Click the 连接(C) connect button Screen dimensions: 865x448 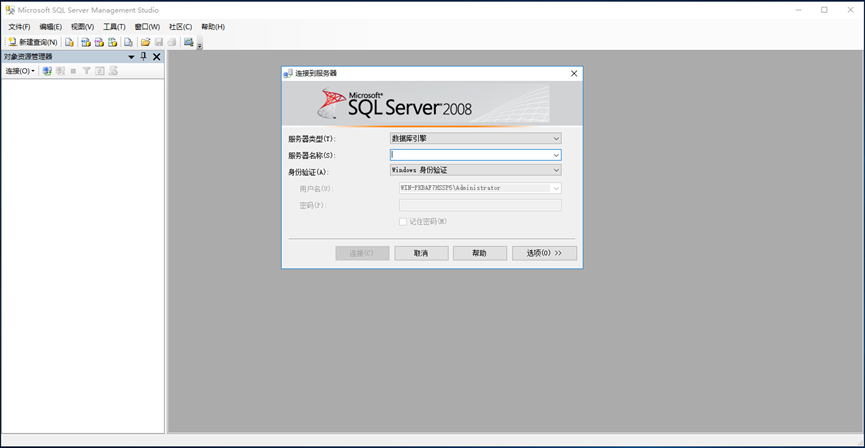coord(362,253)
